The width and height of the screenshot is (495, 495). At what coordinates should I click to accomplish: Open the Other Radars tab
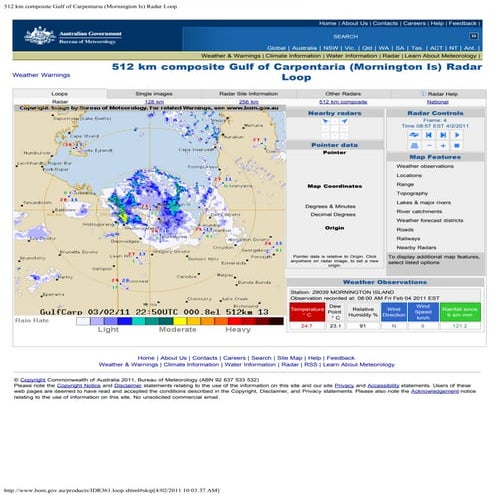343,94
